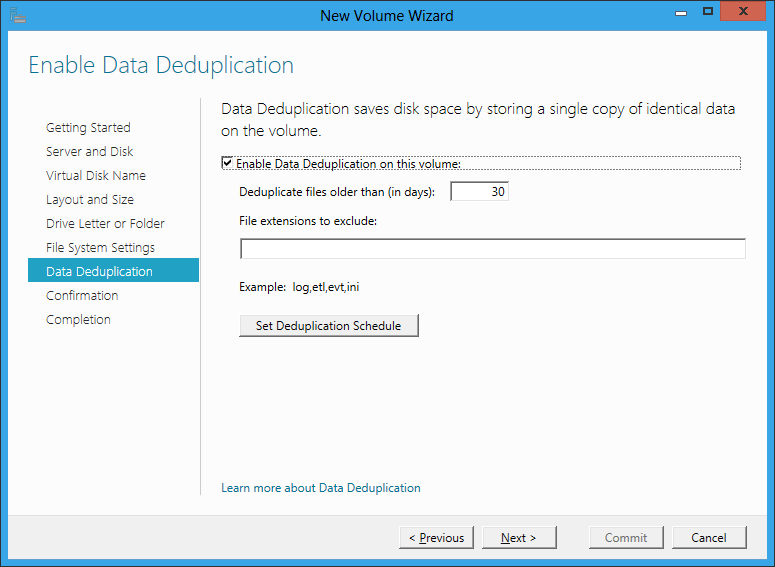Open Learn more about Data Deduplication link
Viewport: 775px width, 567px height.
click(321, 488)
